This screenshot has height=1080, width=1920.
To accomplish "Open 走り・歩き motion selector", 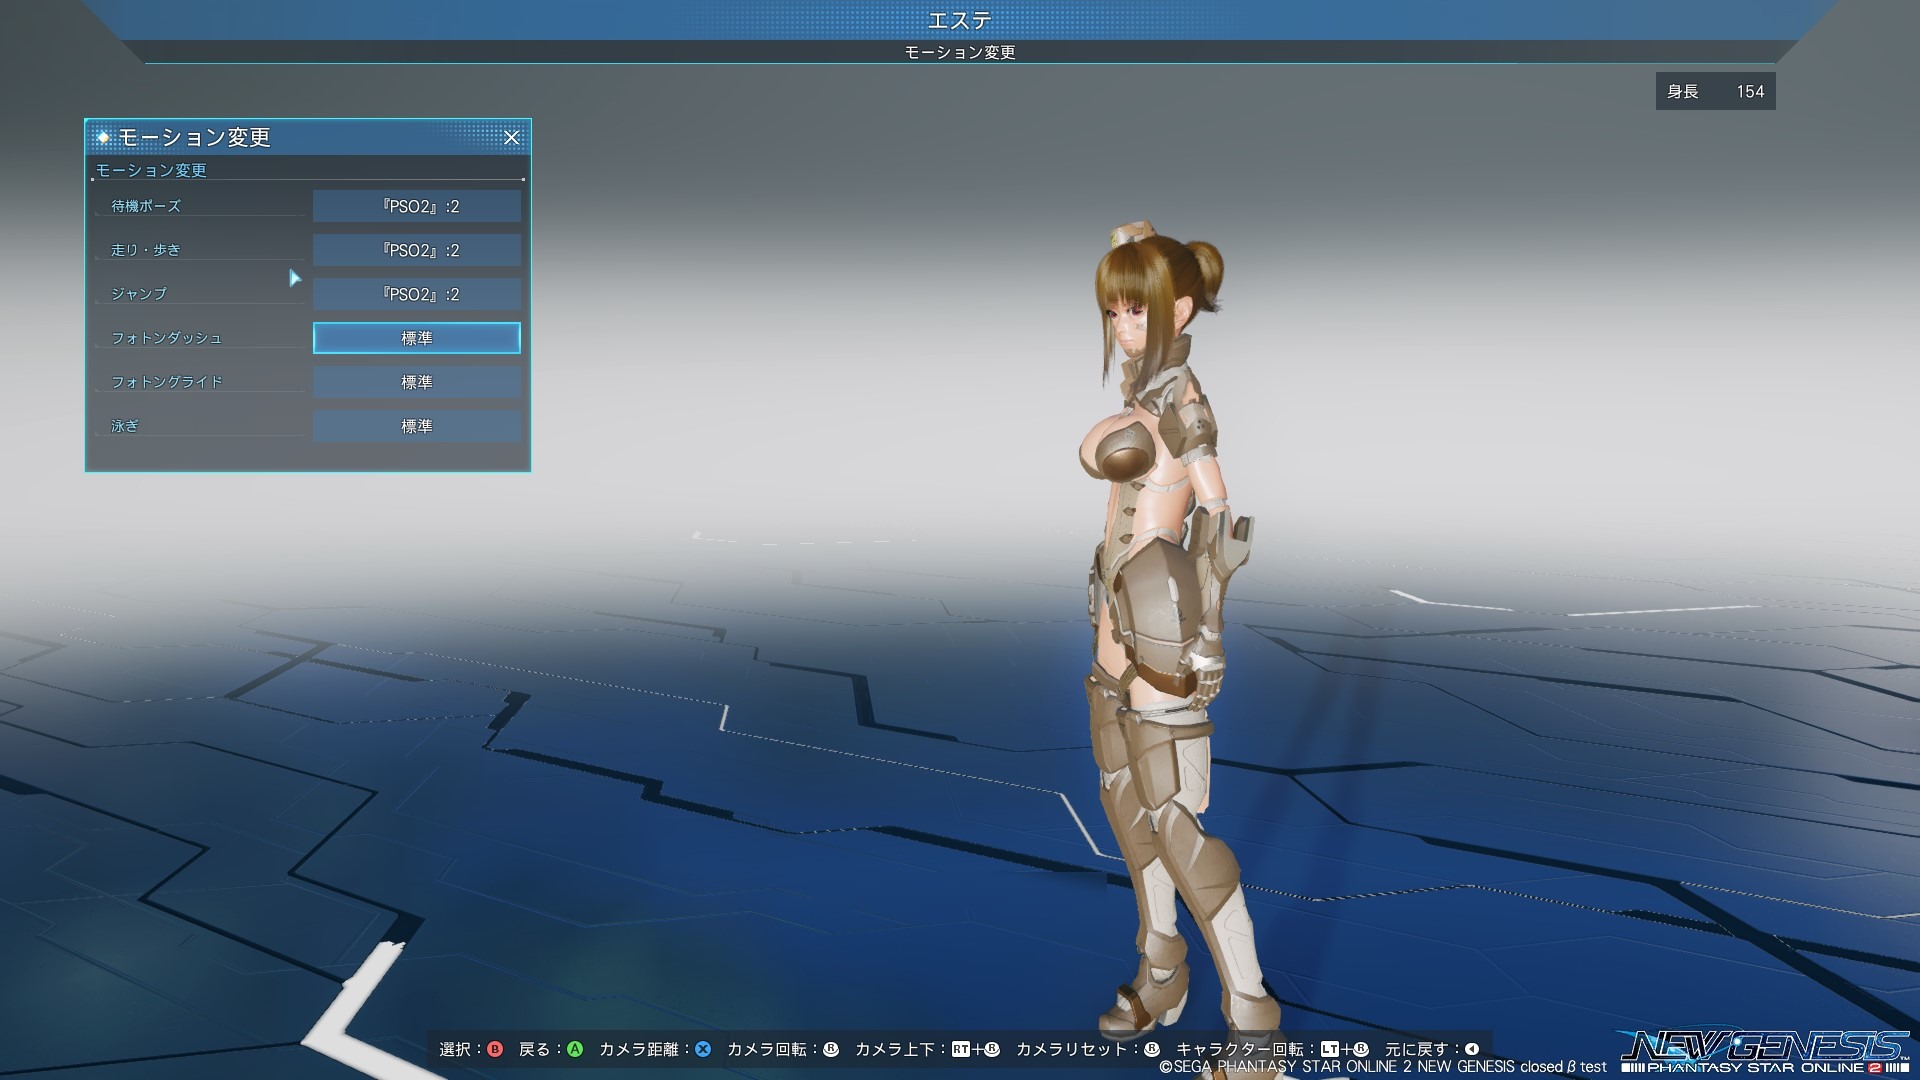I will click(x=416, y=250).
